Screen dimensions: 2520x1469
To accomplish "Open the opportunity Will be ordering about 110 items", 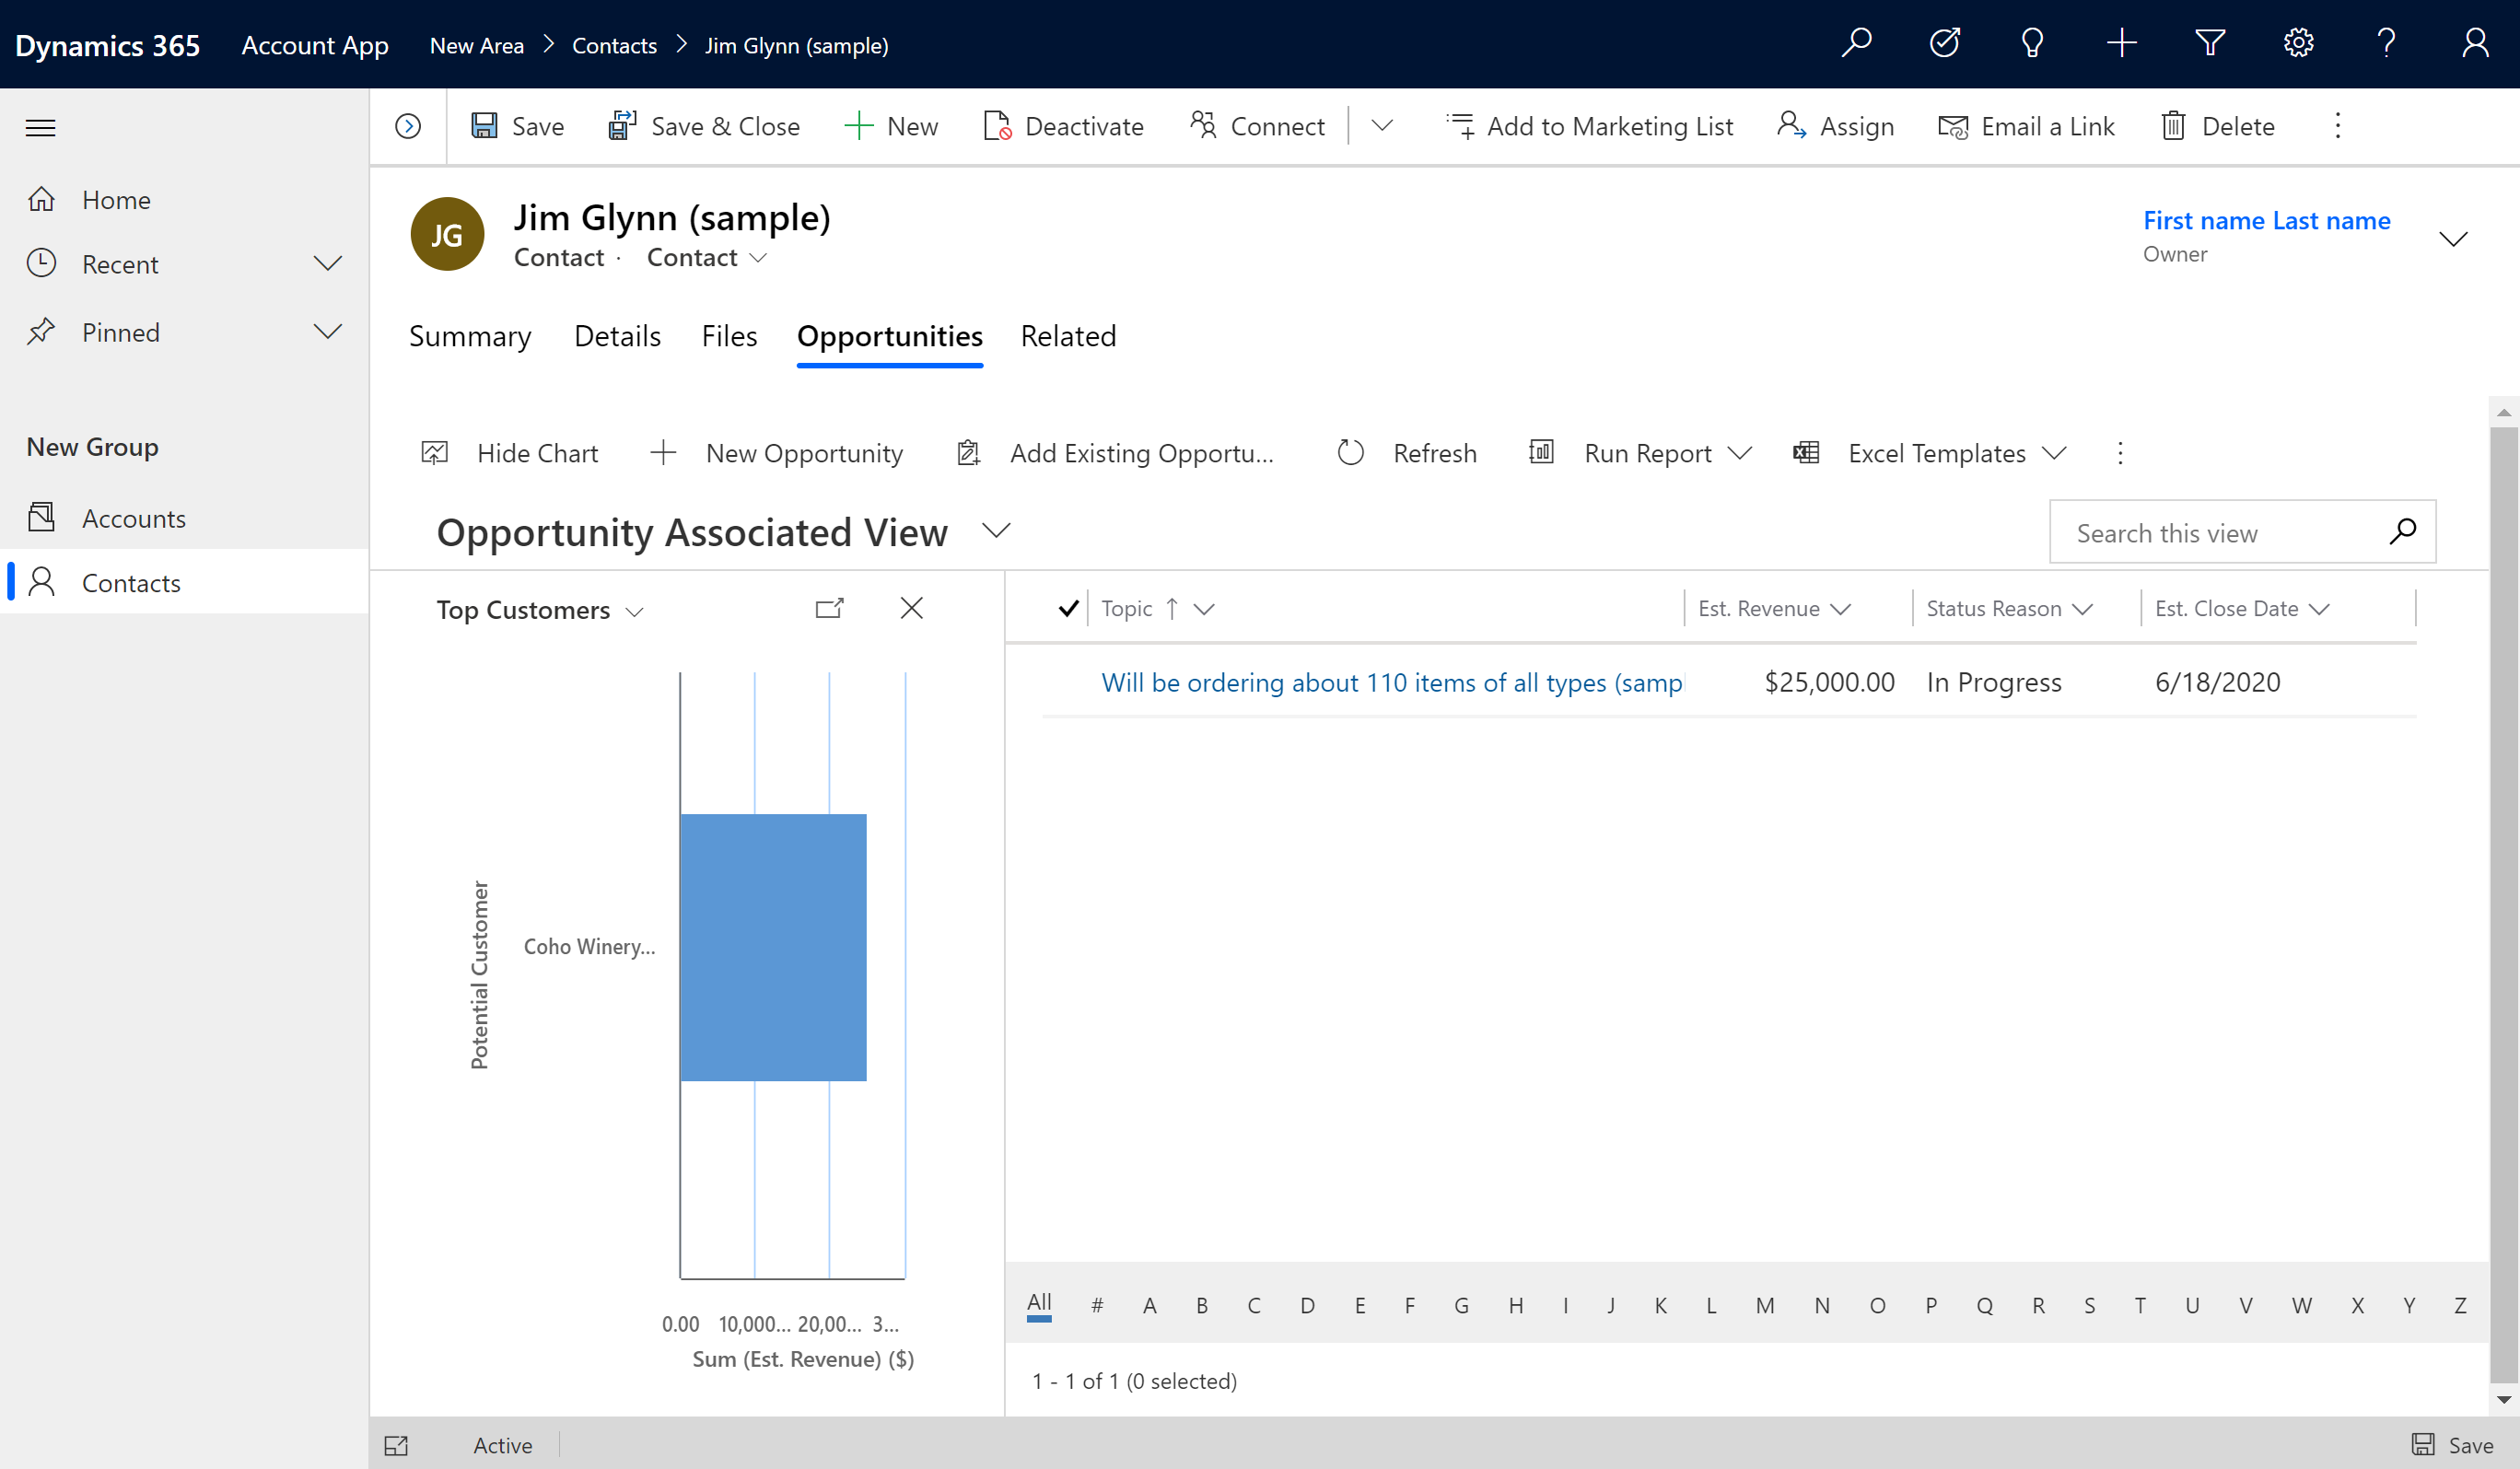I will (x=1390, y=681).
